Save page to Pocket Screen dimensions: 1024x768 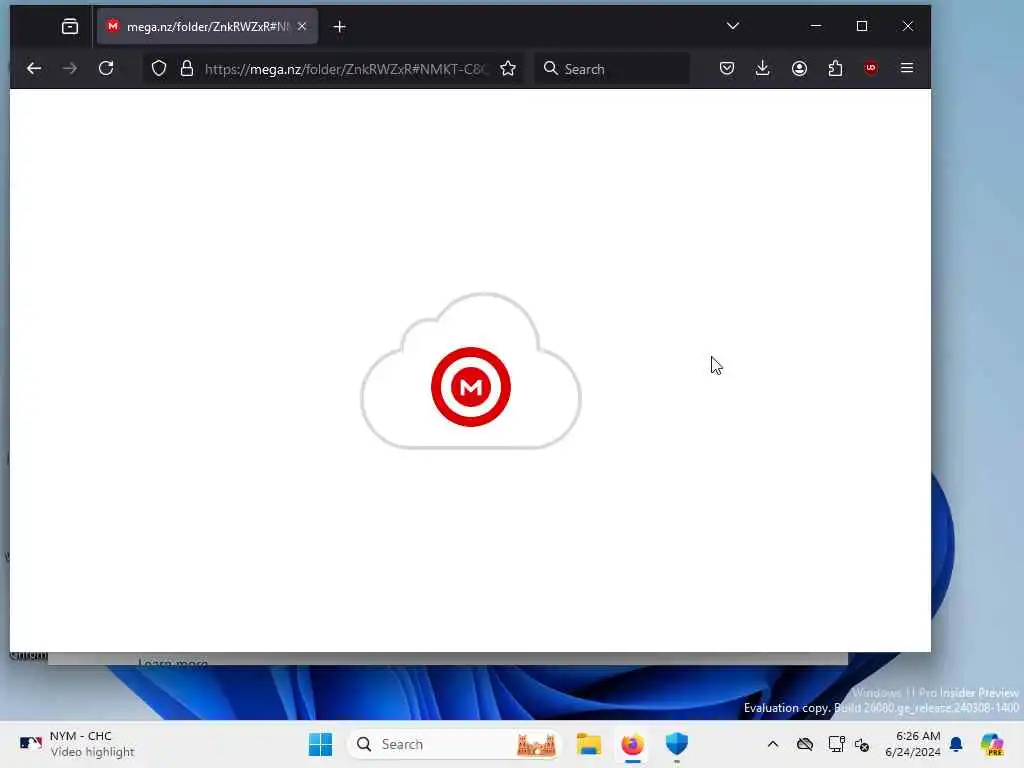coord(727,69)
